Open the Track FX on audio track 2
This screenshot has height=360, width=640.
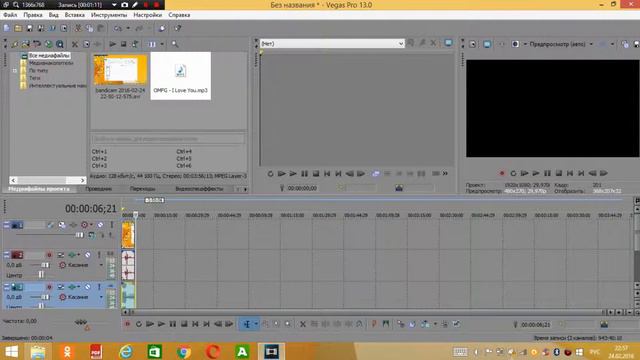pyautogui.click(x=73, y=255)
